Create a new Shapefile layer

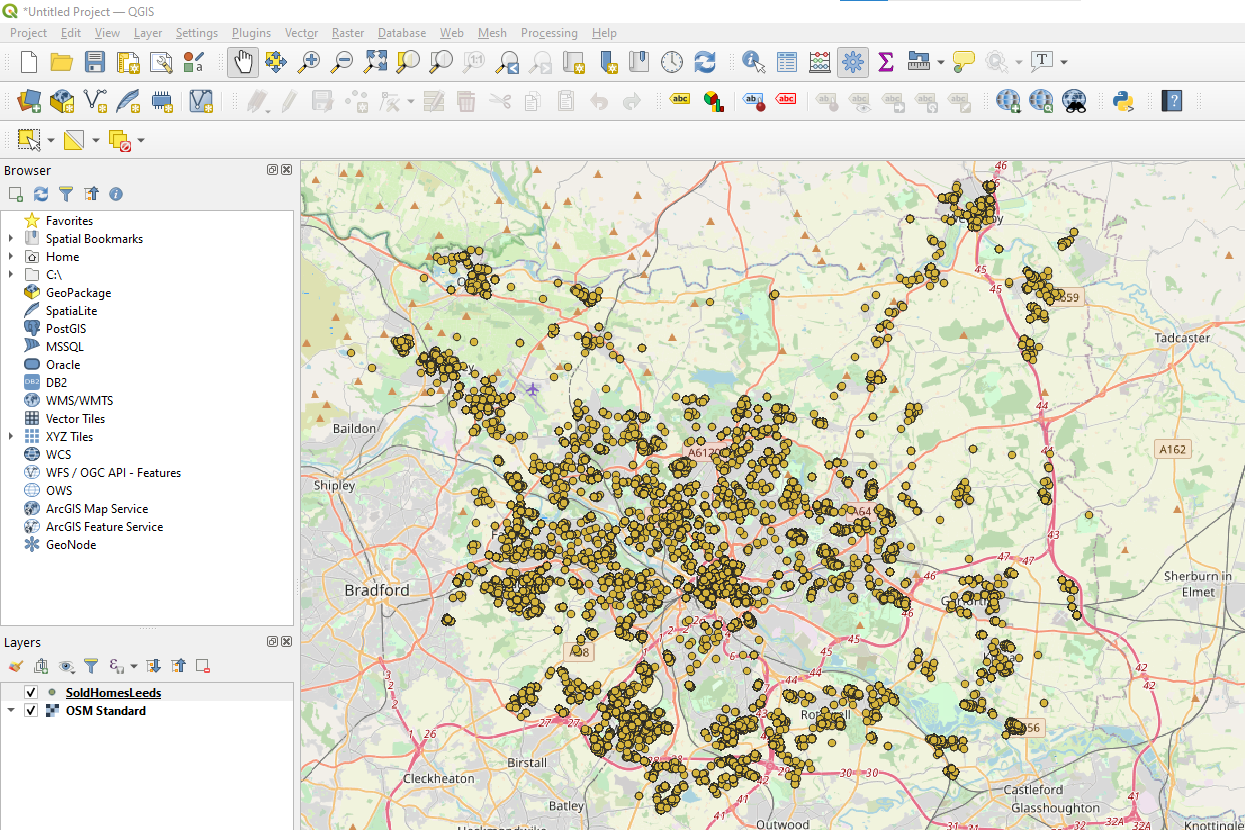pos(95,100)
